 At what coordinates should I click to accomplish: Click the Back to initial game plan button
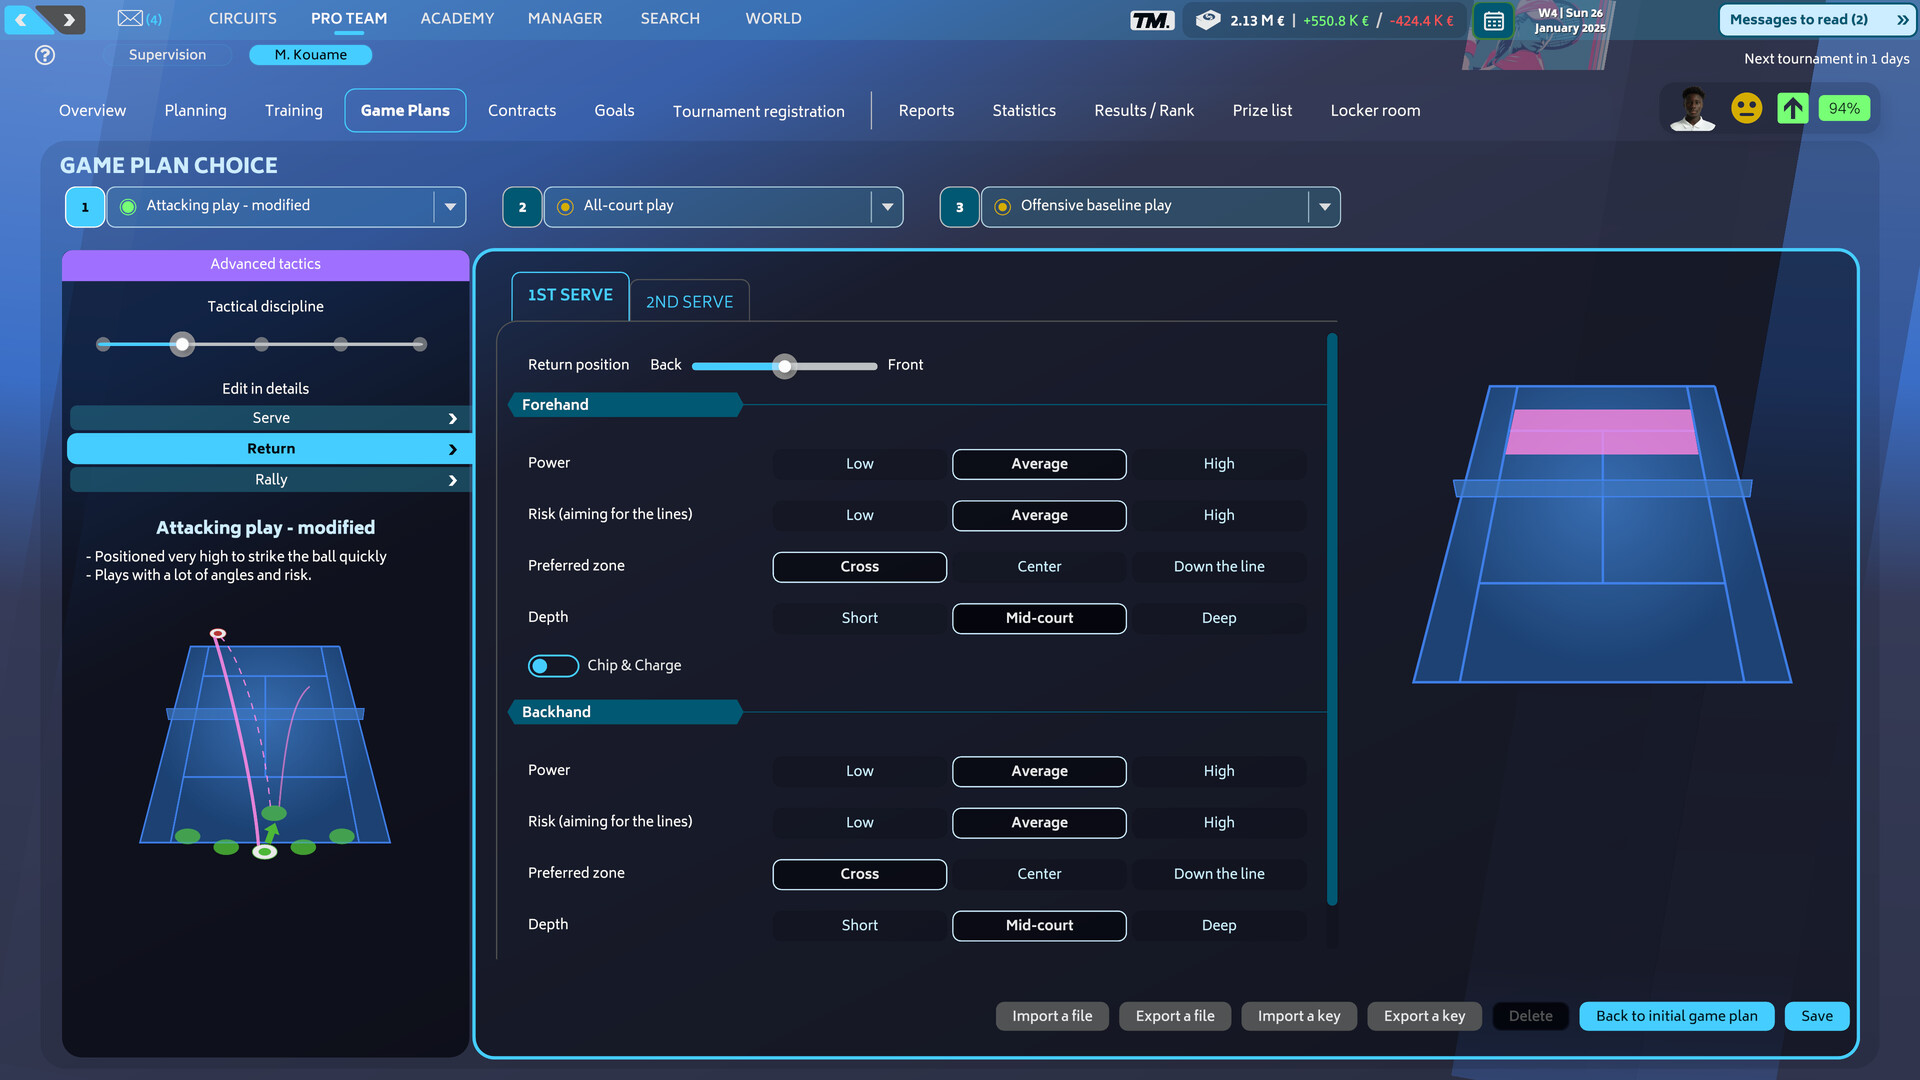1676,1016
